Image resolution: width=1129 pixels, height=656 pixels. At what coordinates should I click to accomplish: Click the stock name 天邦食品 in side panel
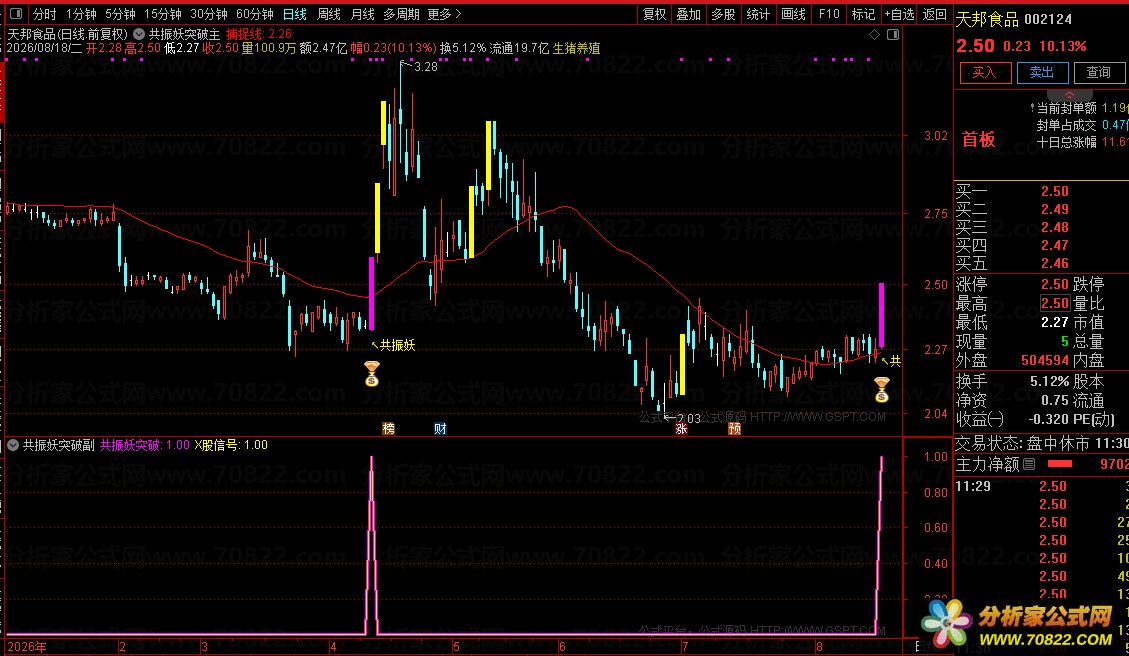[x=987, y=19]
